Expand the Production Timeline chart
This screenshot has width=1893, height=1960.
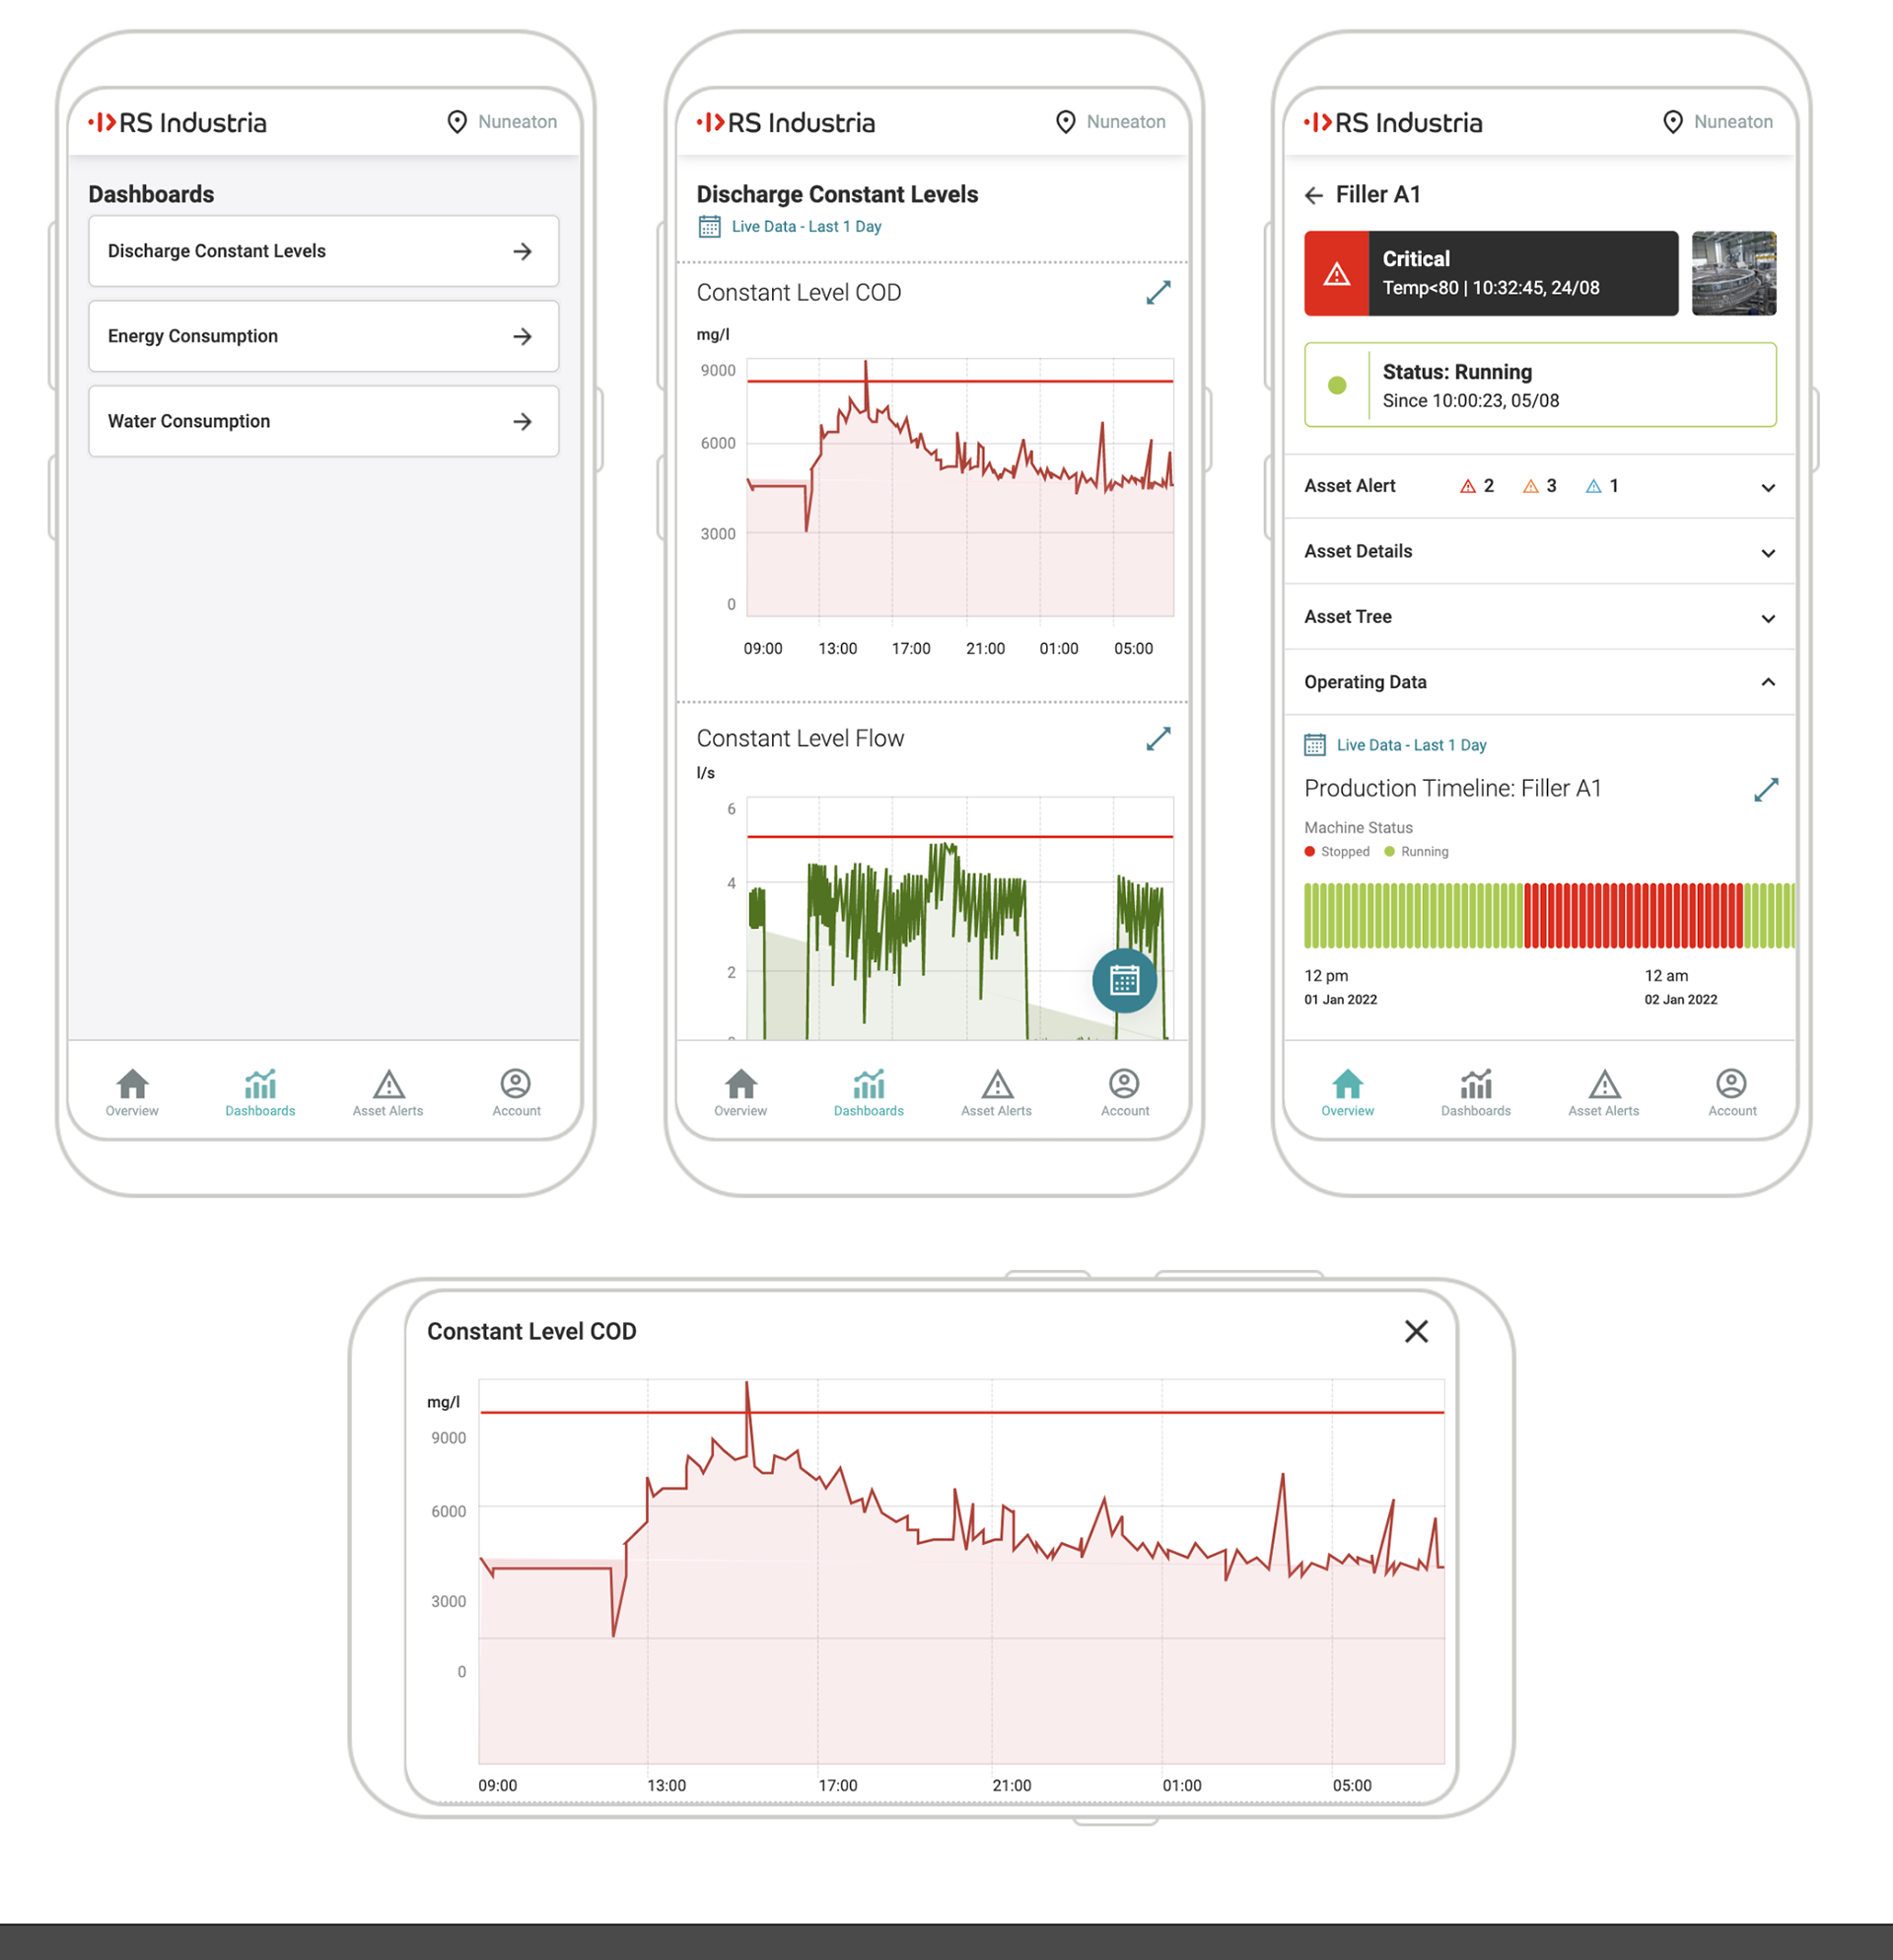1766,790
